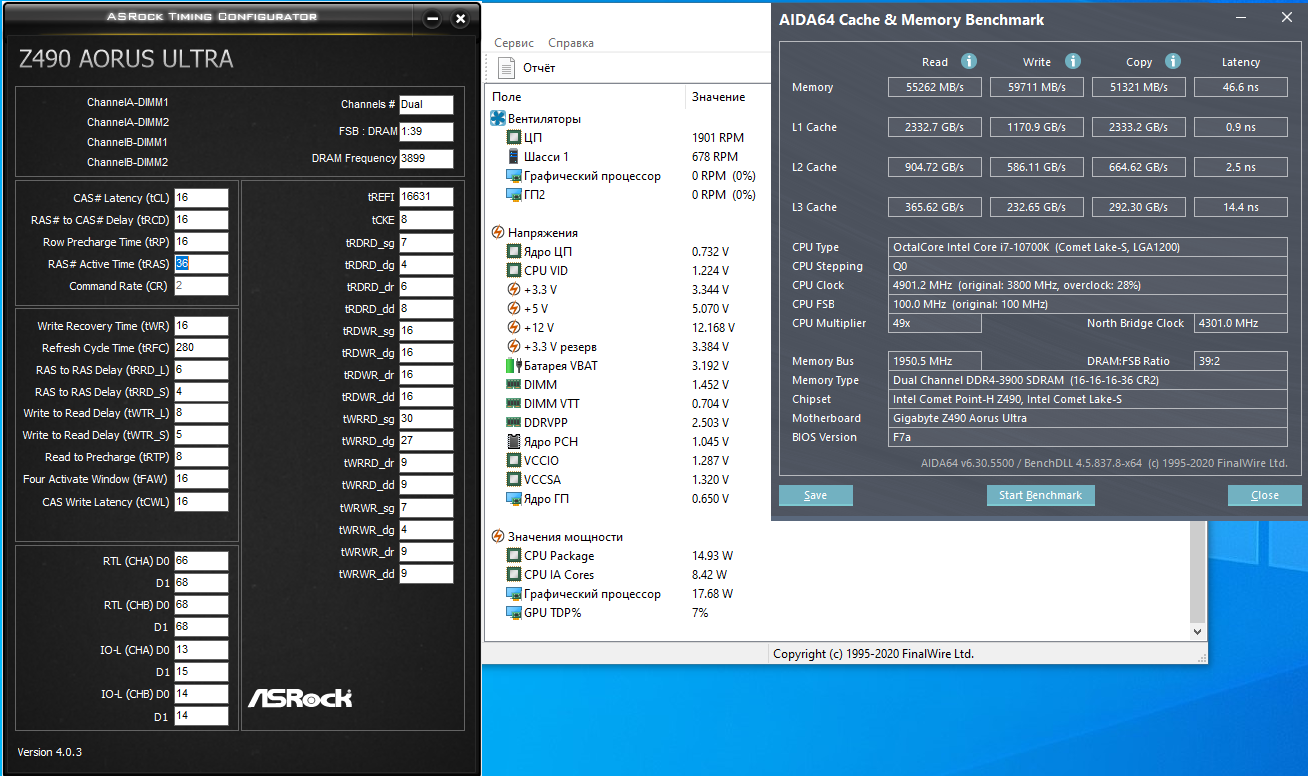Click the Ядро PCH chipset icon
This screenshot has width=1308, height=776.
(514, 441)
